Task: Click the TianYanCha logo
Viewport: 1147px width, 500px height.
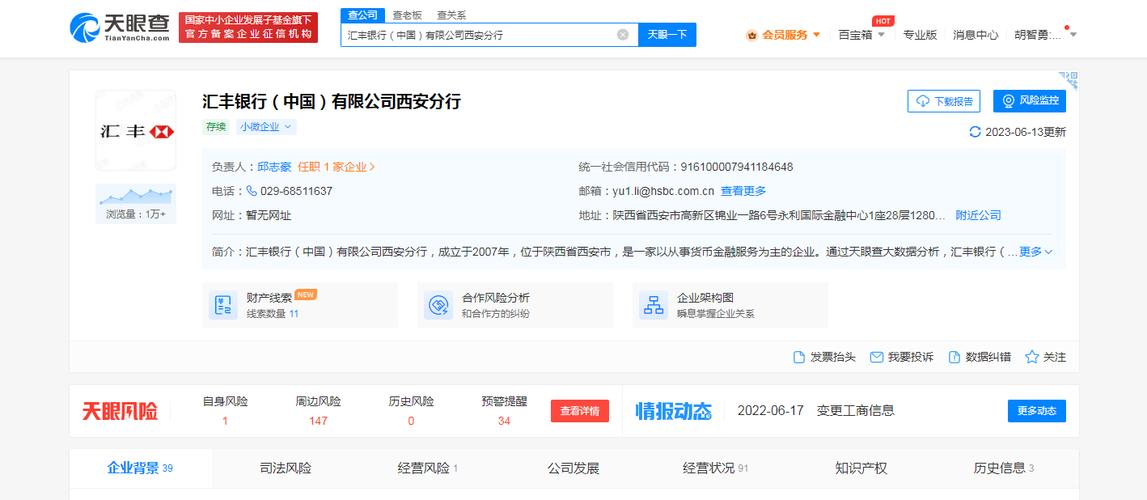Action: tap(120, 27)
